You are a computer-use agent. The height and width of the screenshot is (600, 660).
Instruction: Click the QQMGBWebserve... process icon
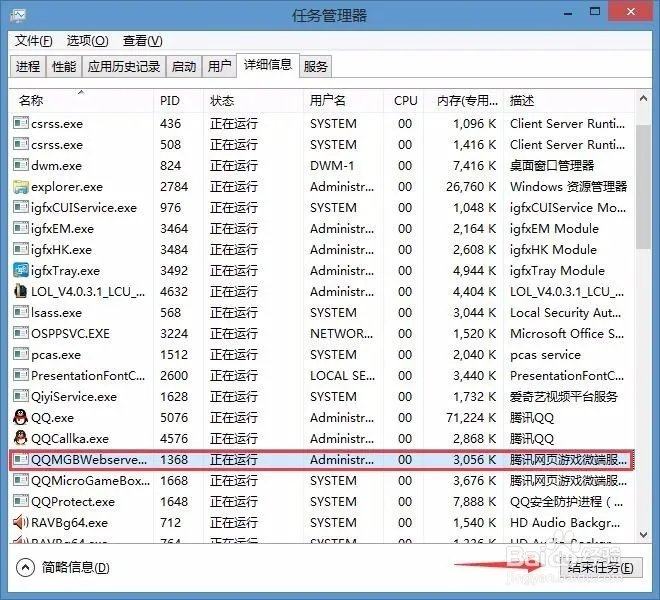tap(20, 459)
